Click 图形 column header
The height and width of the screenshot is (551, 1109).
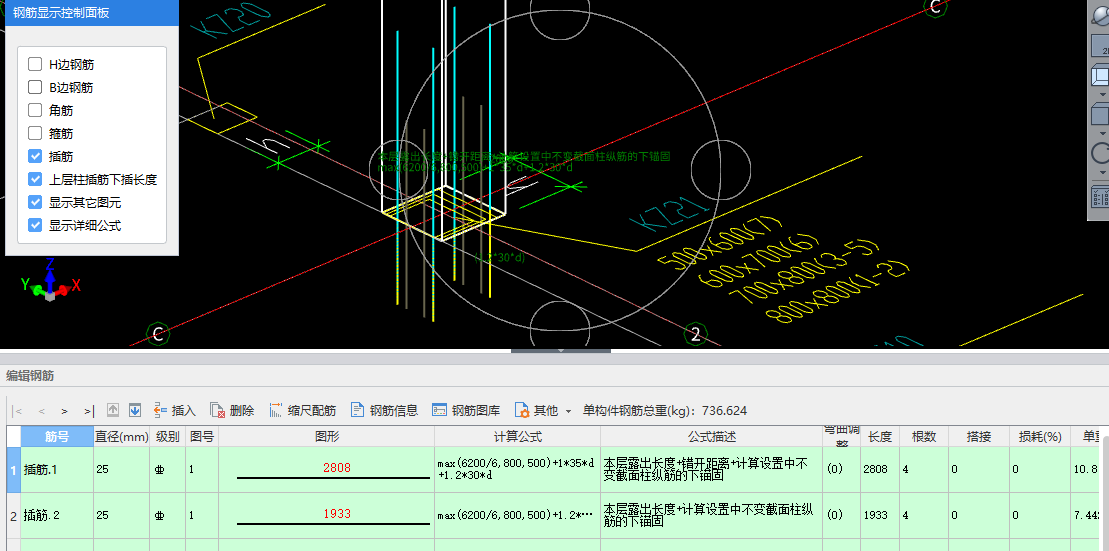[x=327, y=436]
